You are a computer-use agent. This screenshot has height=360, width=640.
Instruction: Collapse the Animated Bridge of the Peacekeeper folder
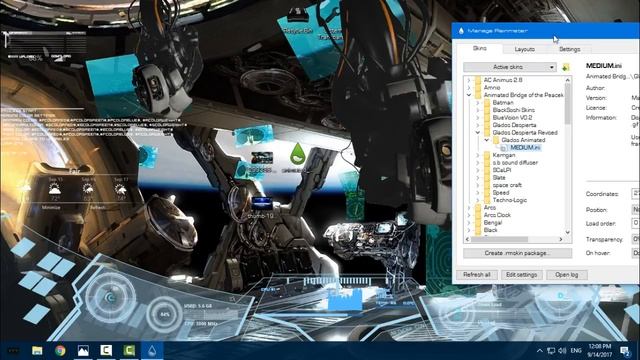point(469,95)
